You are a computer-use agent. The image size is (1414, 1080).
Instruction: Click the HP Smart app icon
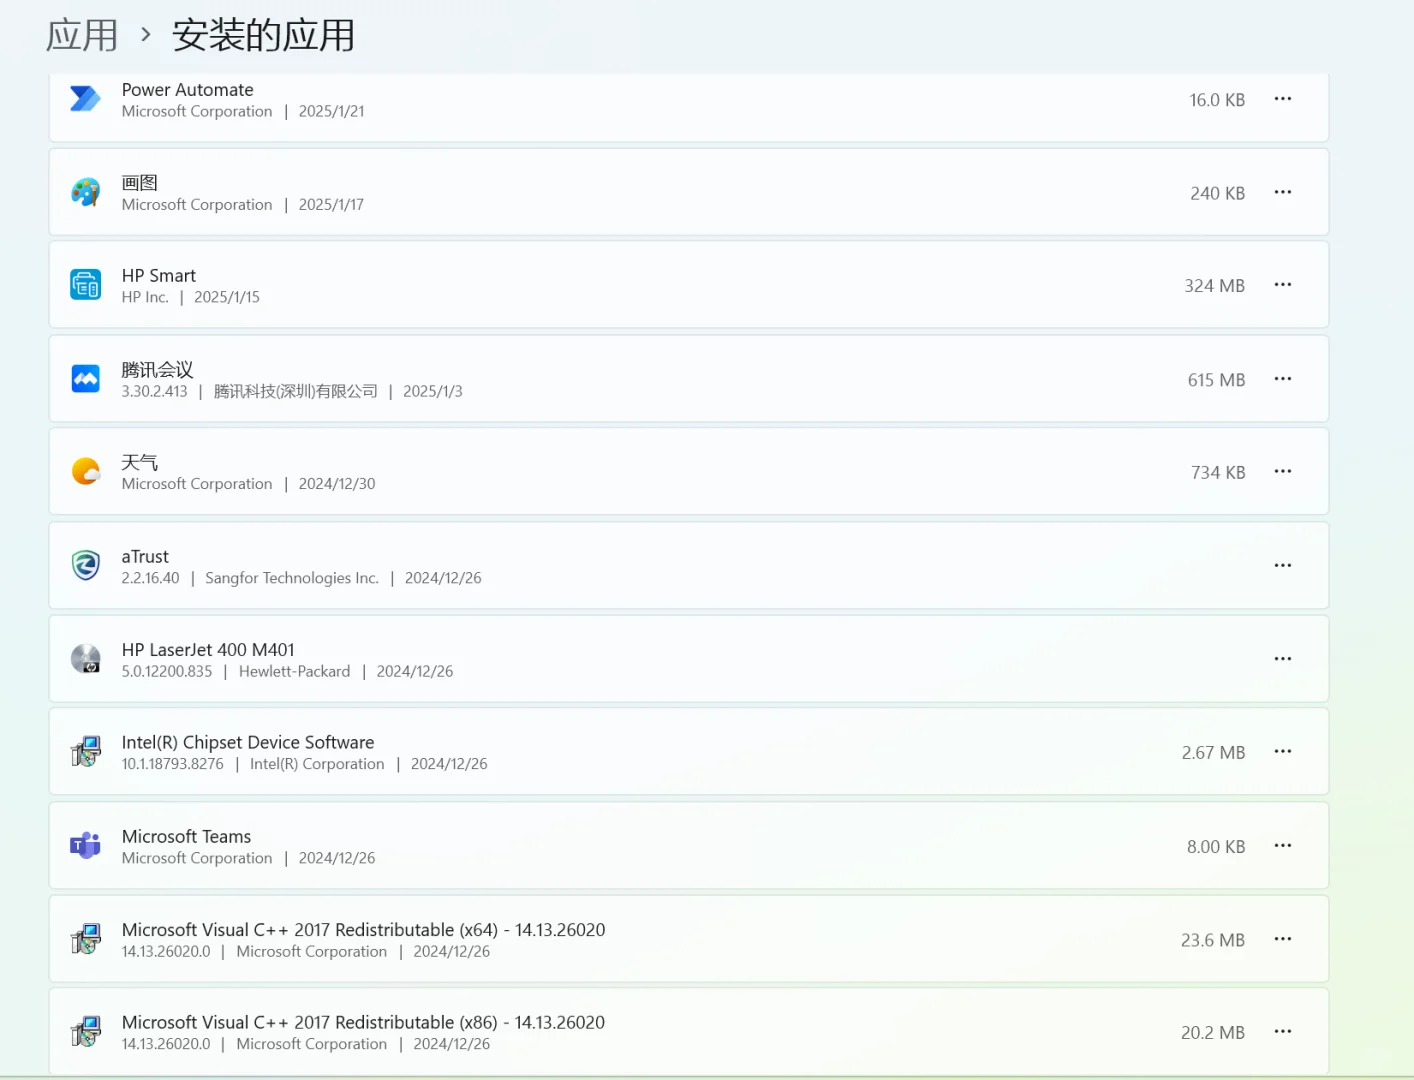tap(85, 284)
